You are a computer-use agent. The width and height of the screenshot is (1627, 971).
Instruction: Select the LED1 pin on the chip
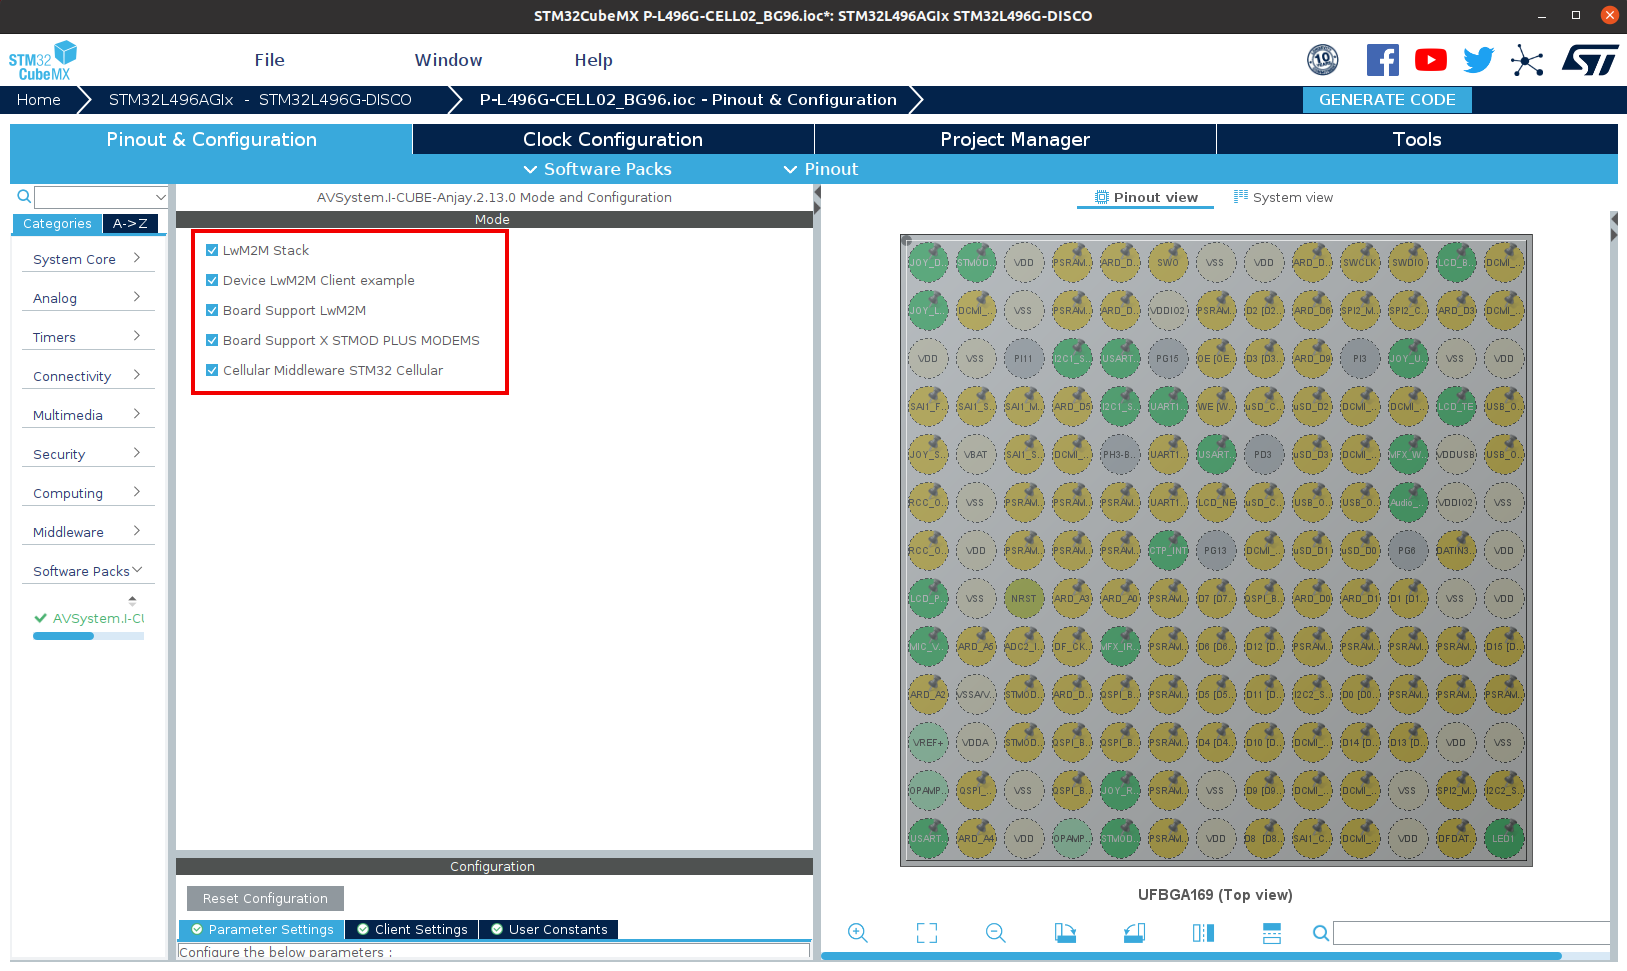point(1503,839)
